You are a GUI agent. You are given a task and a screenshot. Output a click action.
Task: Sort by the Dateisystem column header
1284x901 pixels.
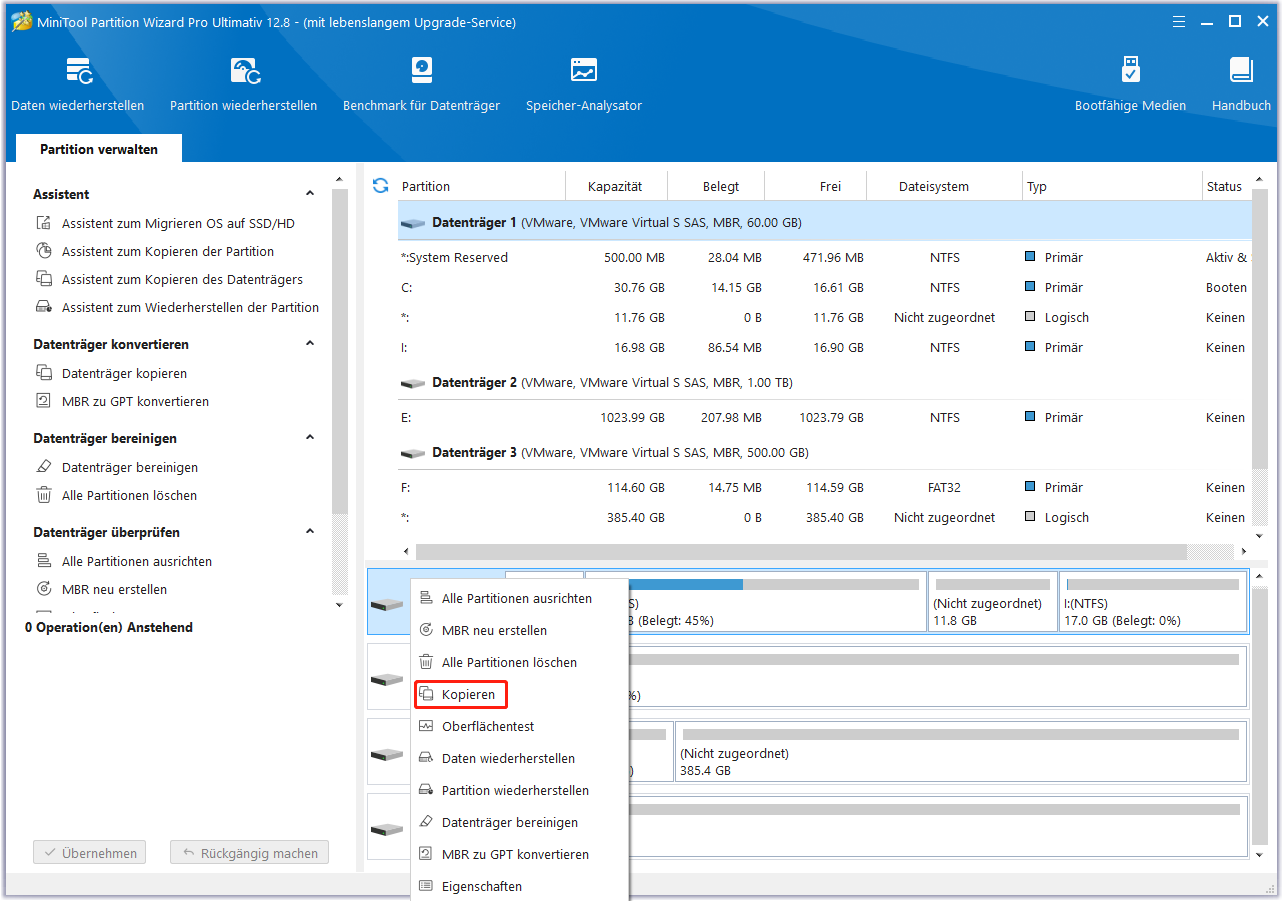(943, 186)
